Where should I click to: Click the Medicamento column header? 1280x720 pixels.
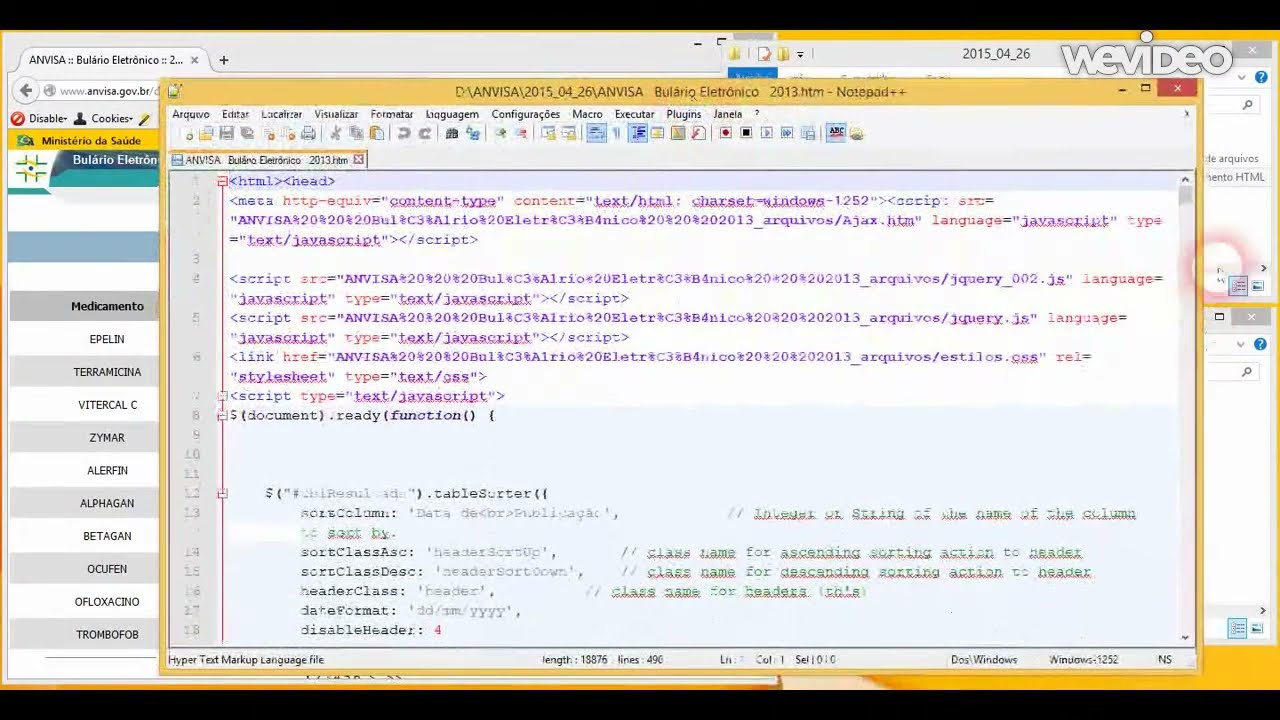point(107,306)
